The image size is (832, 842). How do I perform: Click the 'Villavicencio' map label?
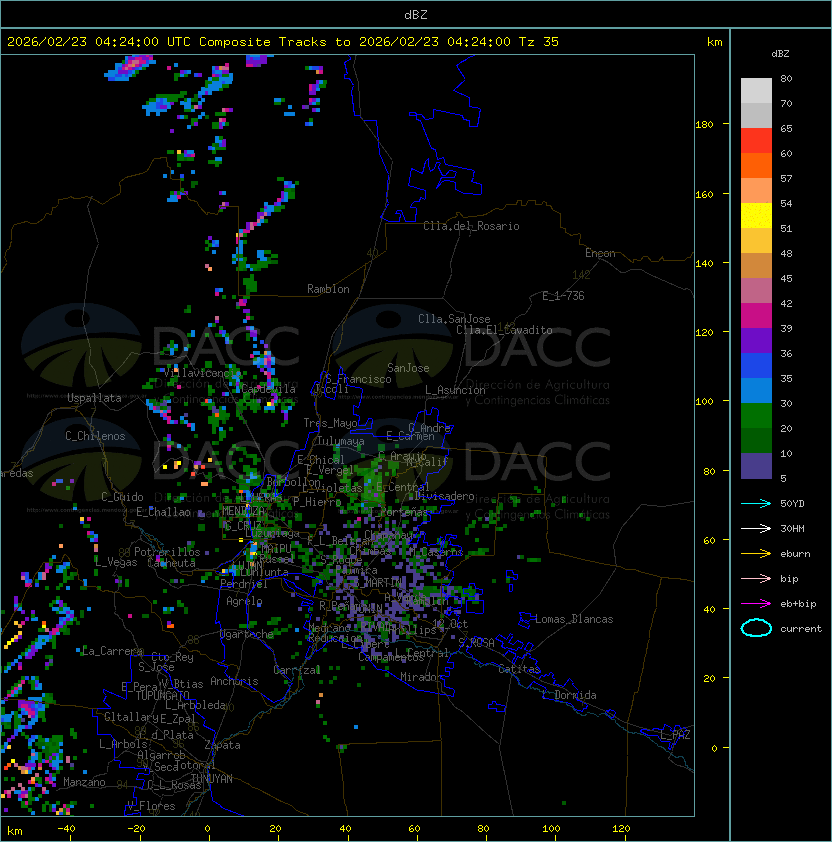tap(201, 373)
